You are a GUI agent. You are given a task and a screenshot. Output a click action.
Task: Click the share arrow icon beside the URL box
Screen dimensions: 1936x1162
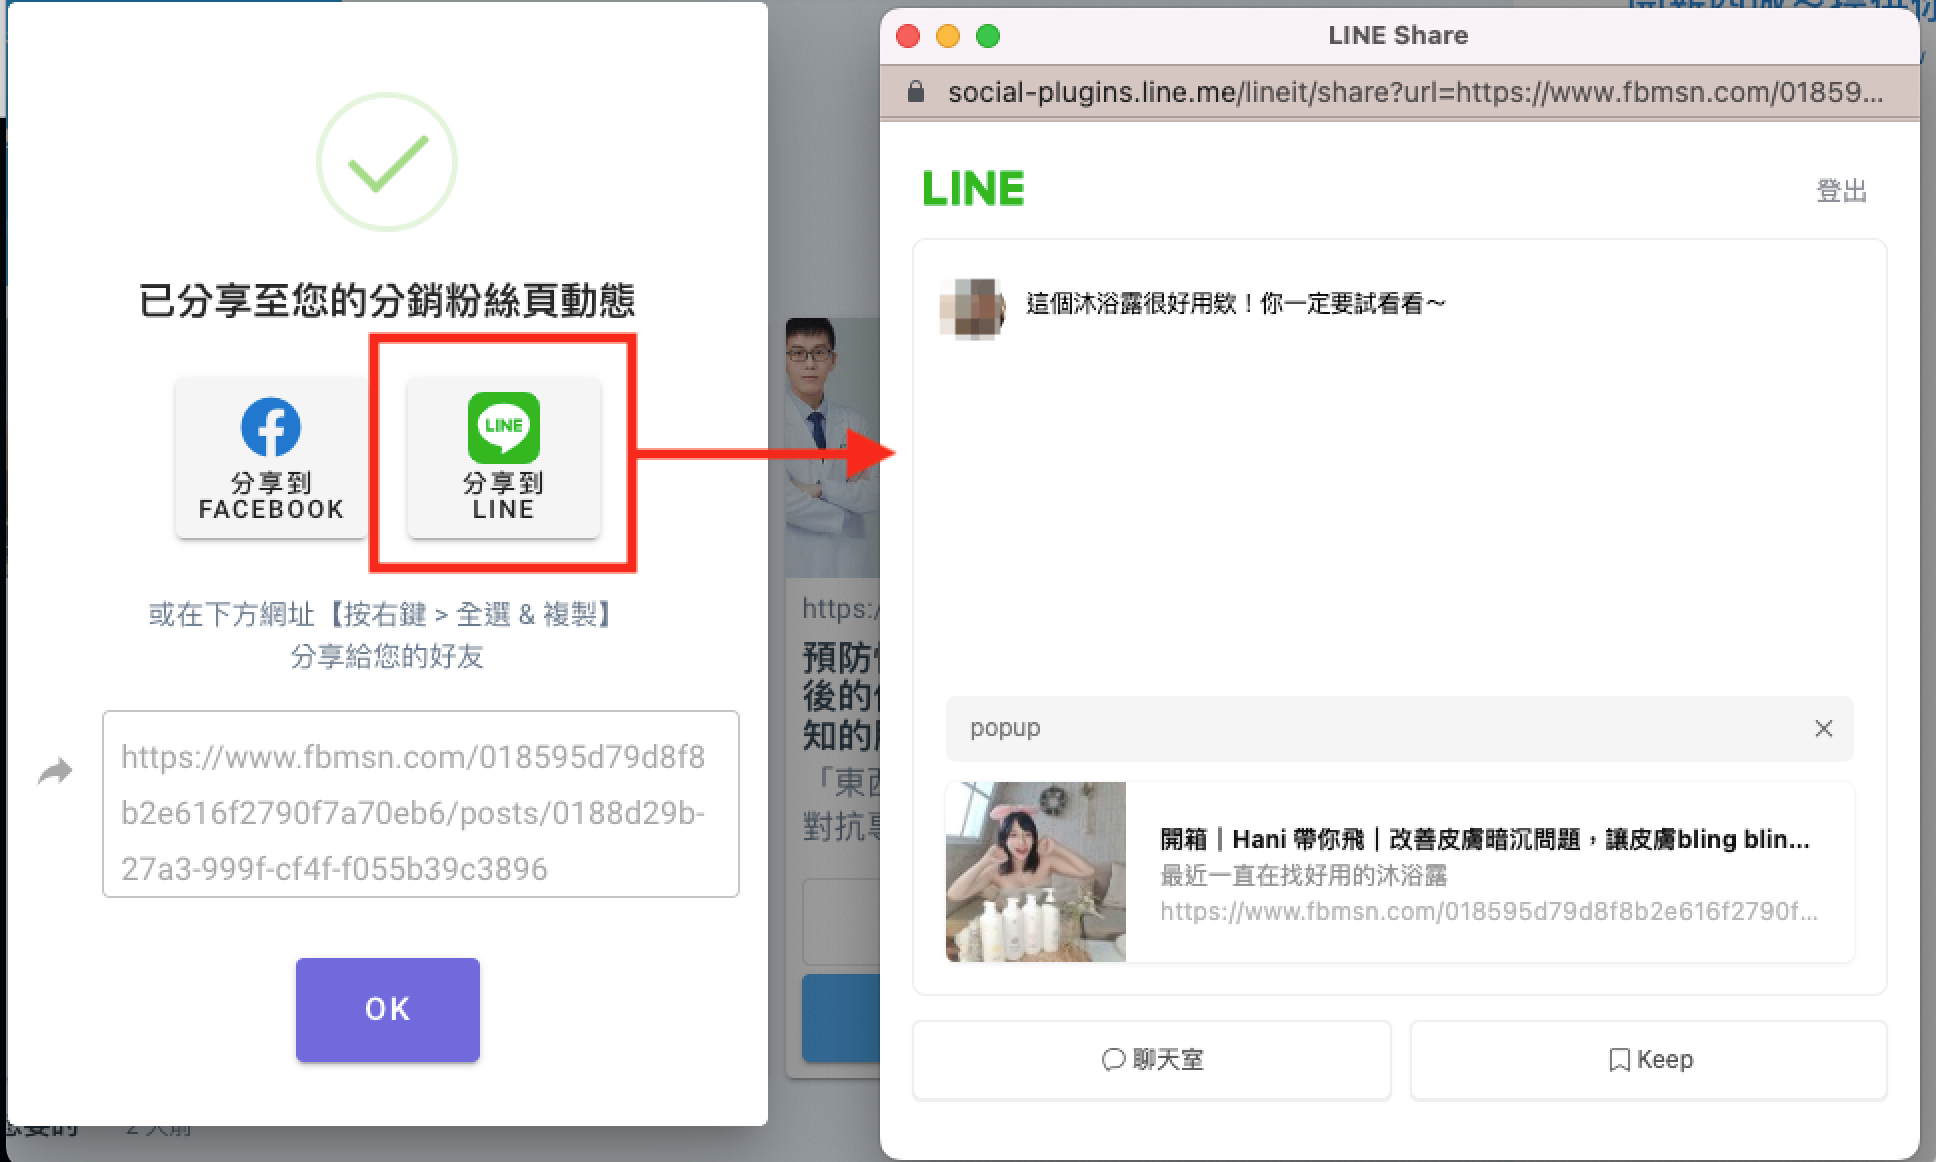[56, 771]
